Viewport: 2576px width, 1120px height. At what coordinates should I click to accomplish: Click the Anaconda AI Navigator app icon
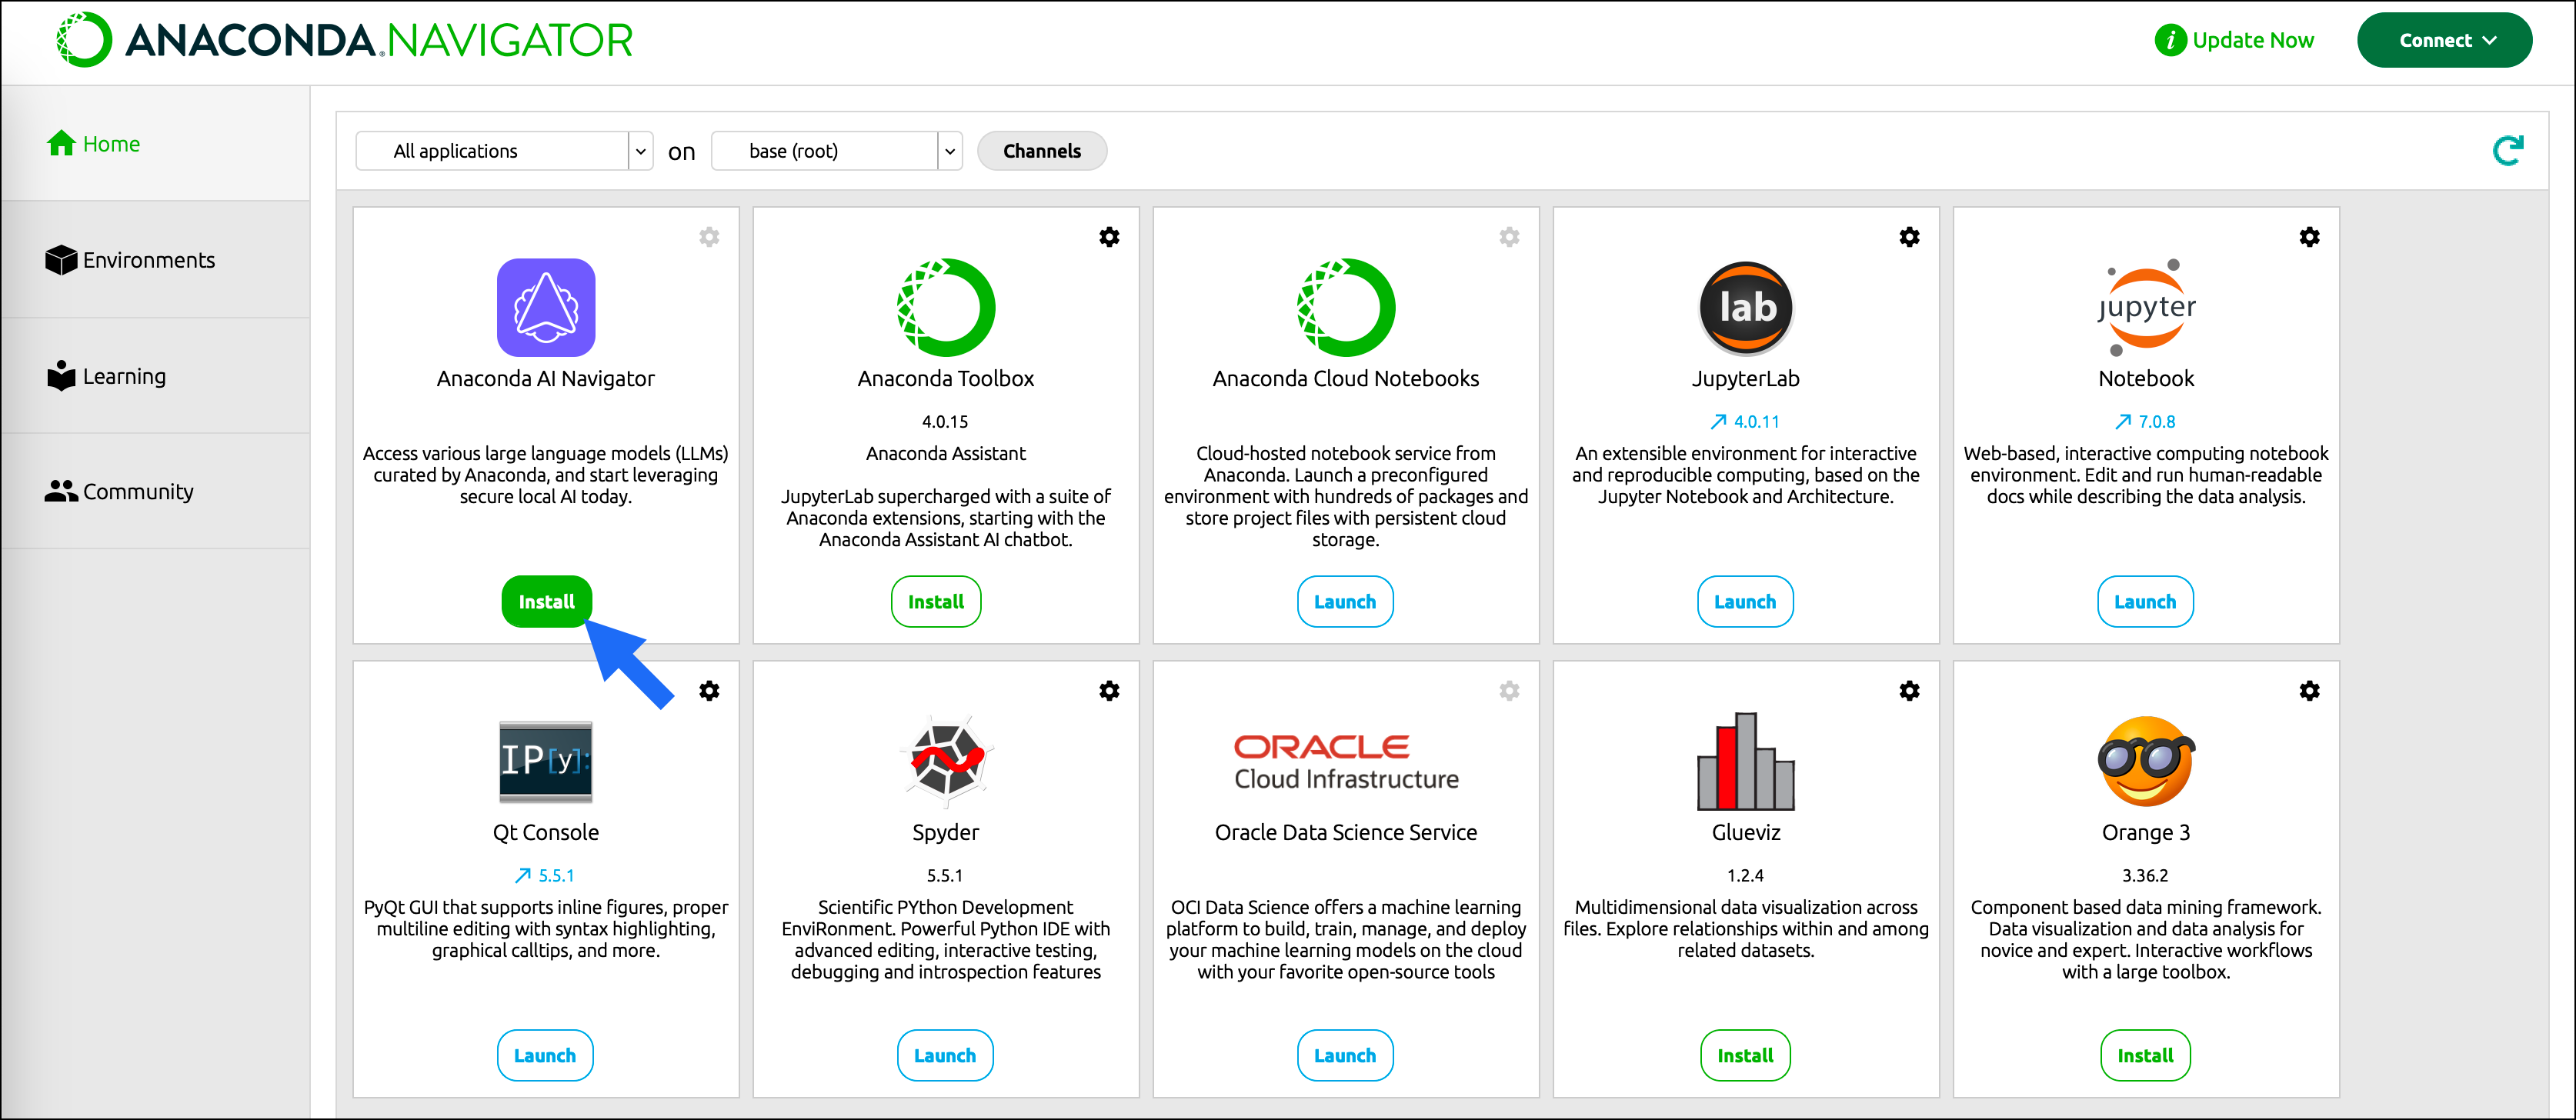click(x=546, y=308)
